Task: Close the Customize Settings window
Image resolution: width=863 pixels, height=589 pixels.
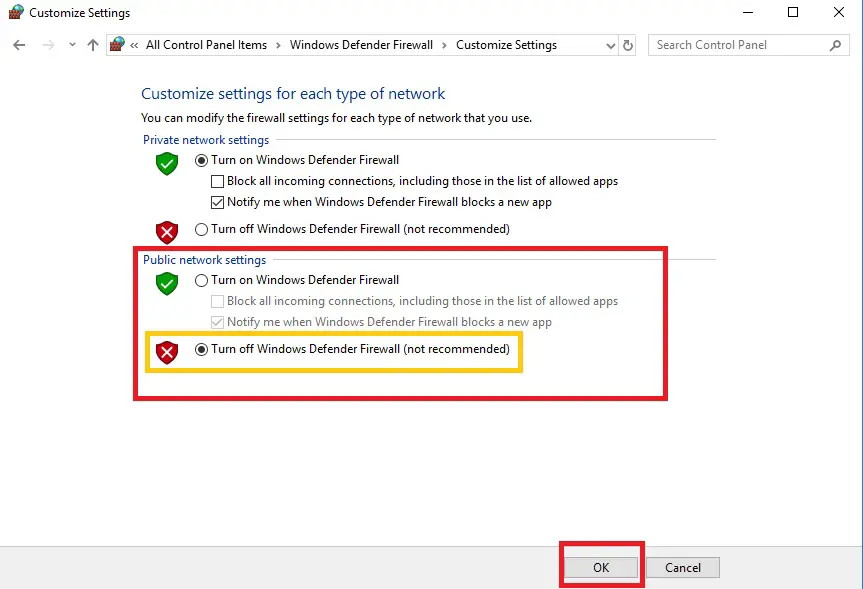Action: (839, 12)
